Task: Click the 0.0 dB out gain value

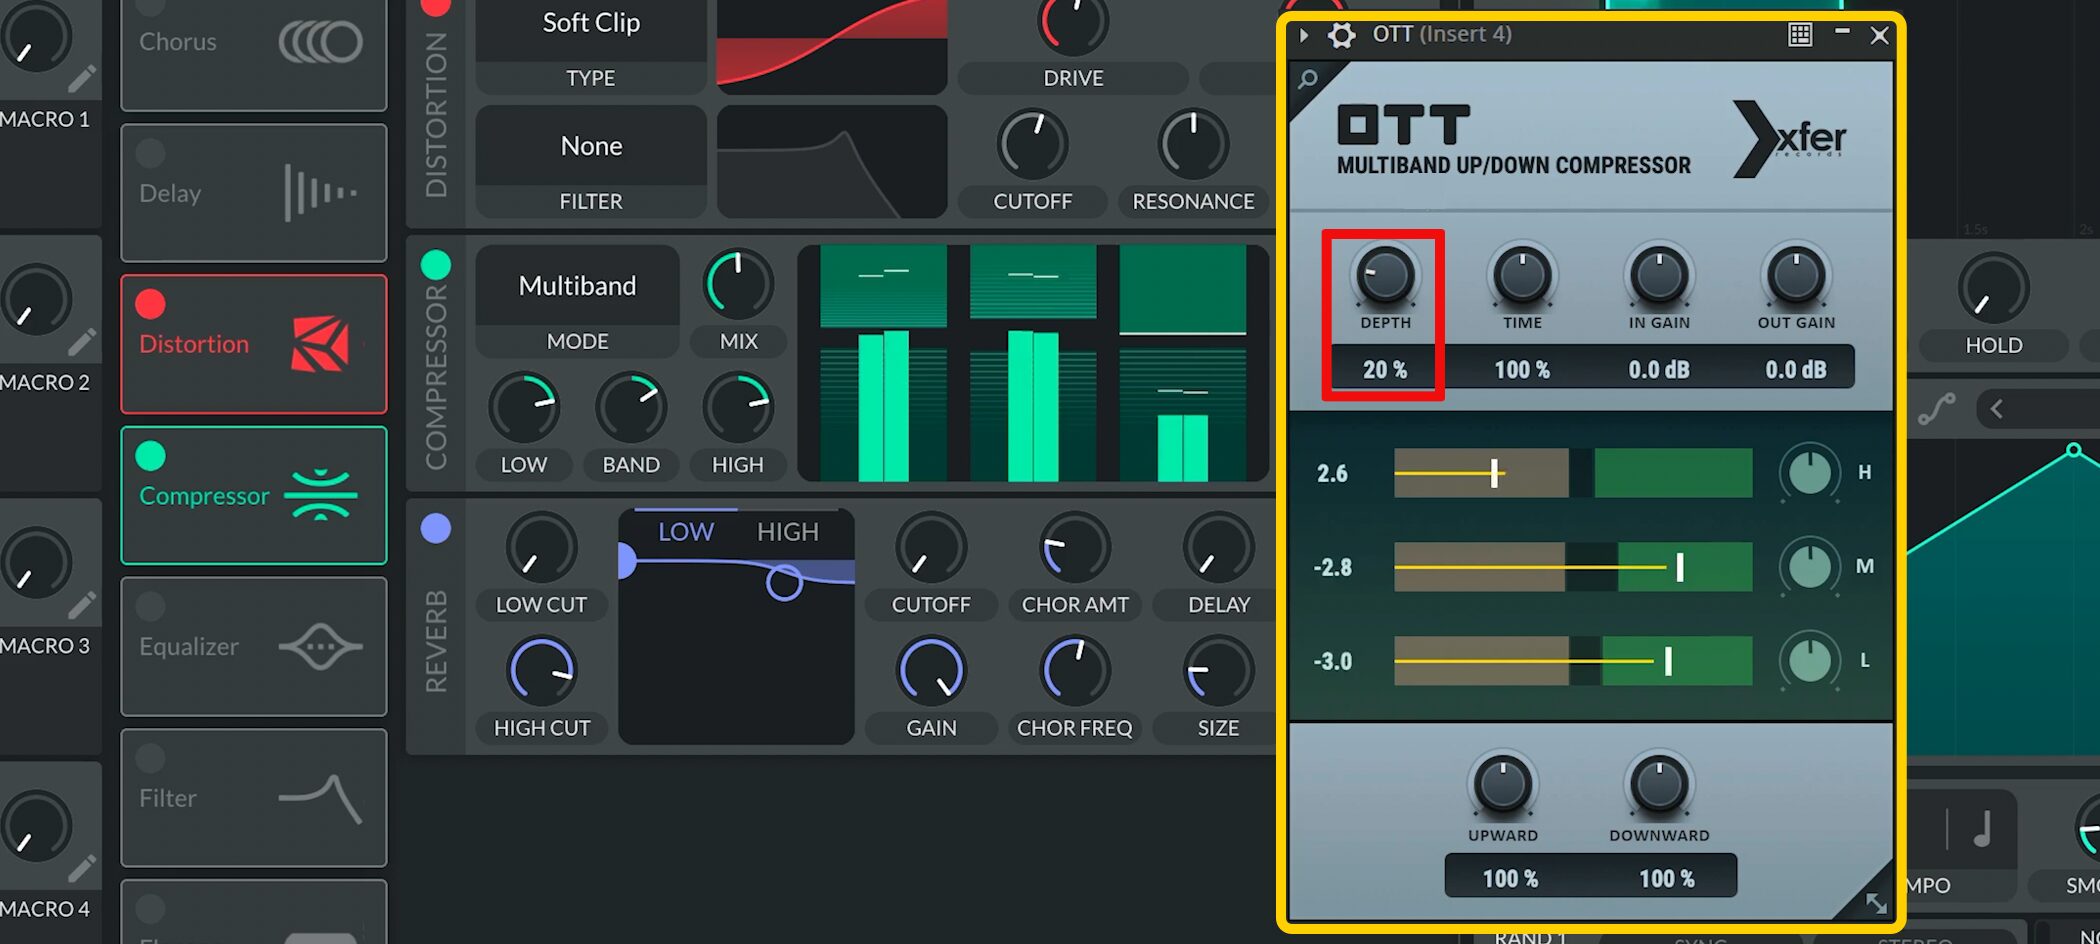Action: (1796, 369)
